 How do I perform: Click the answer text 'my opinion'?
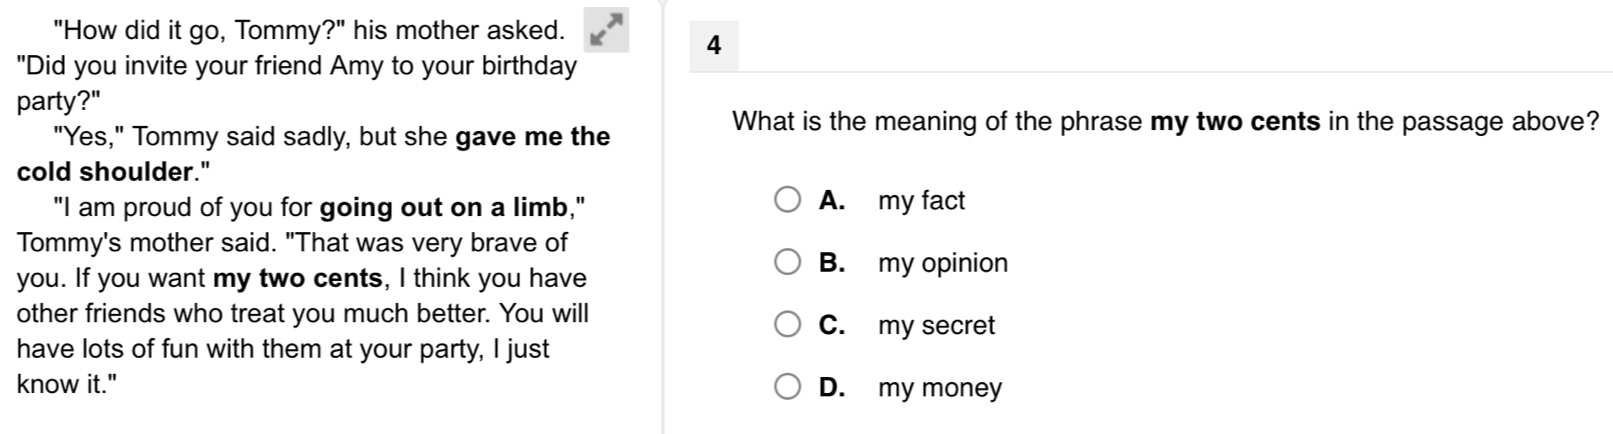[x=943, y=263]
